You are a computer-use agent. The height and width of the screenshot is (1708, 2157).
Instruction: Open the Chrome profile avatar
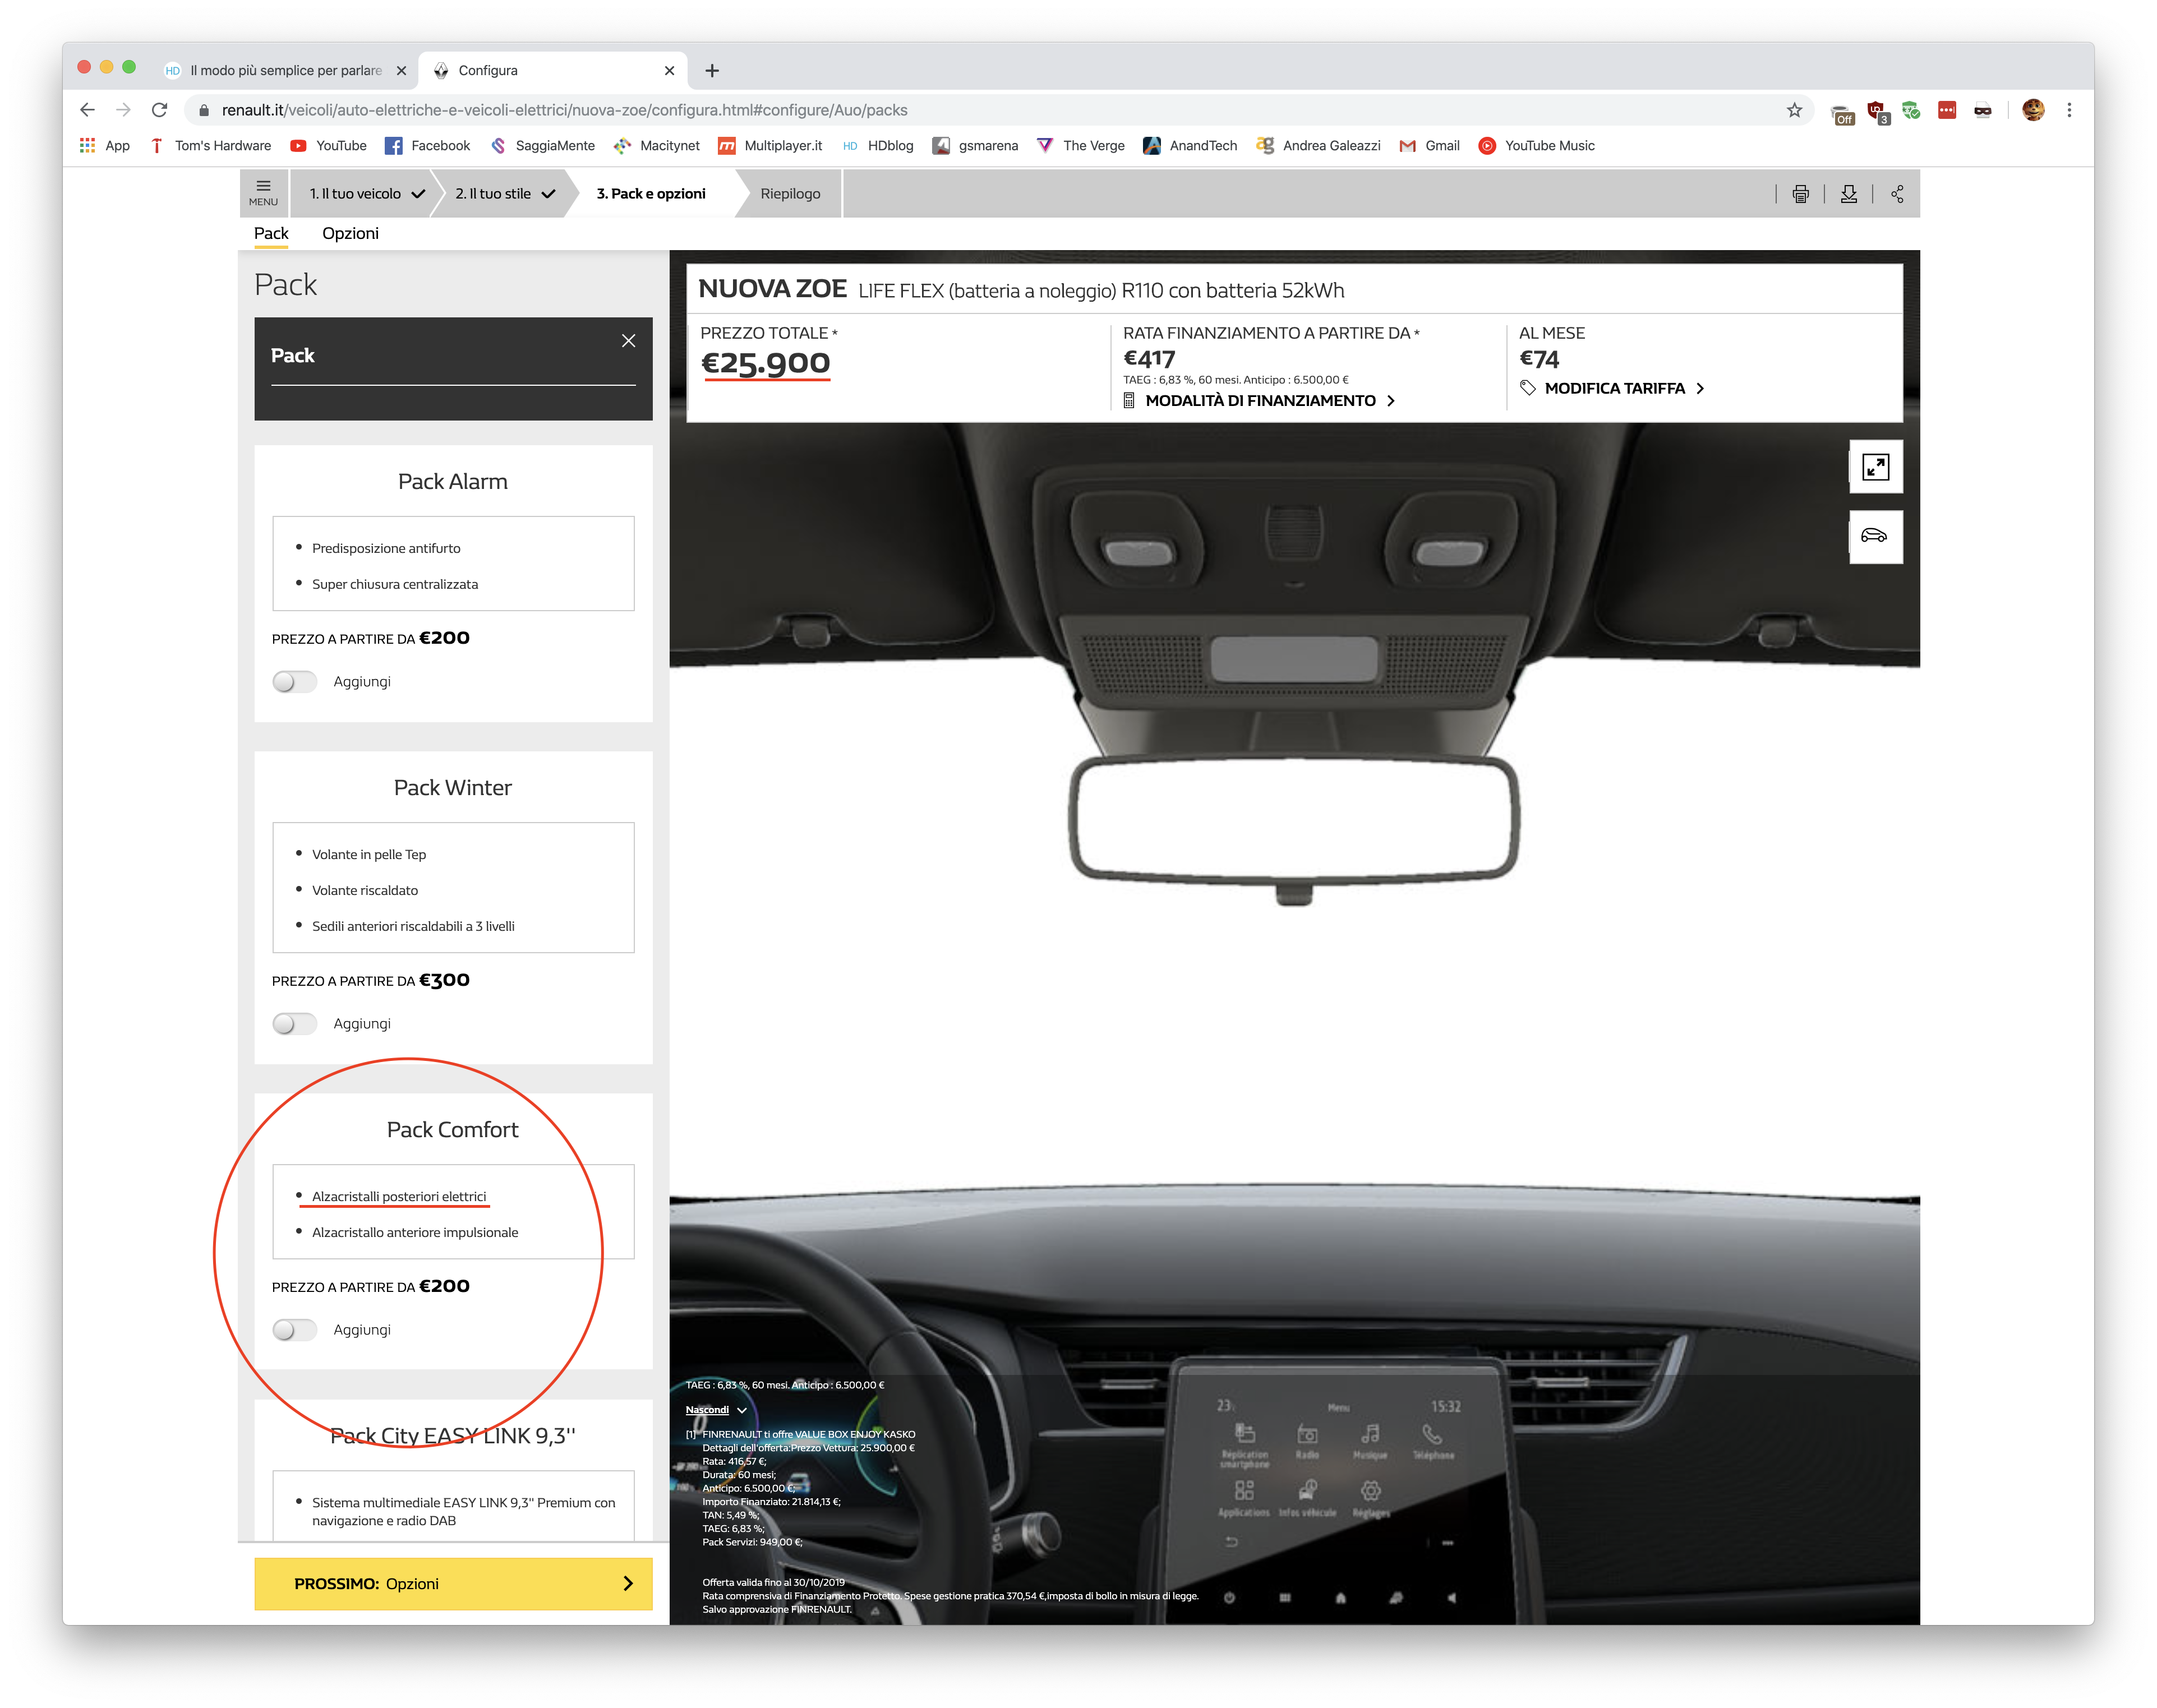tap(2033, 110)
